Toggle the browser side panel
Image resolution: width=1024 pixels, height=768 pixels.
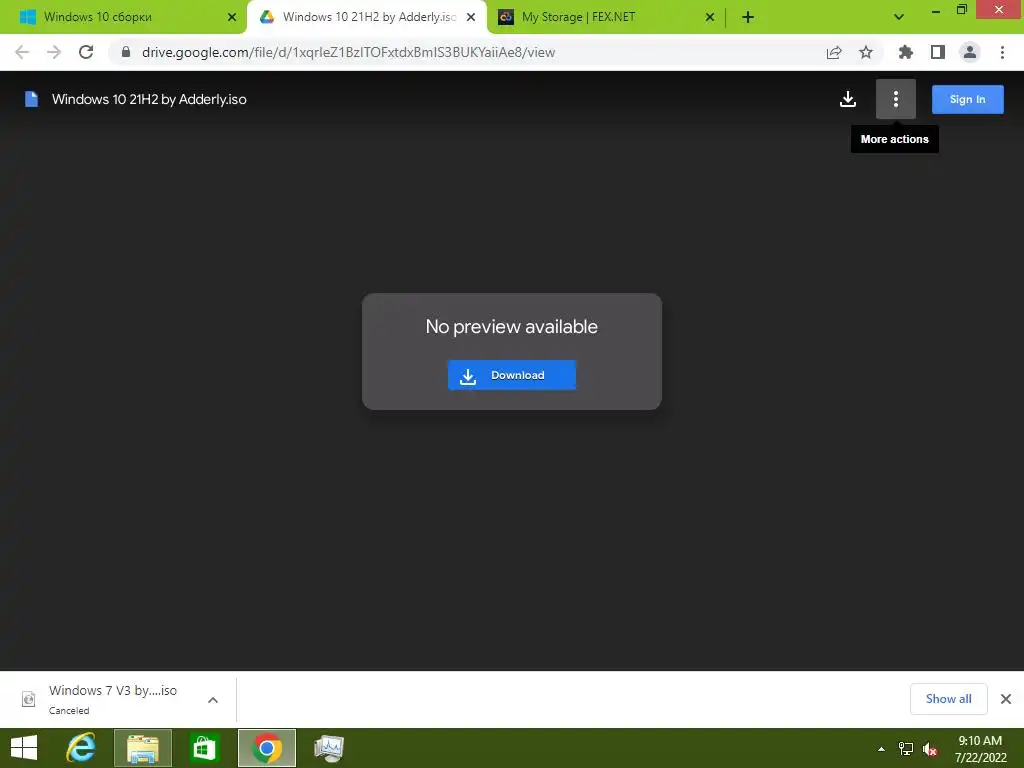click(938, 52)
